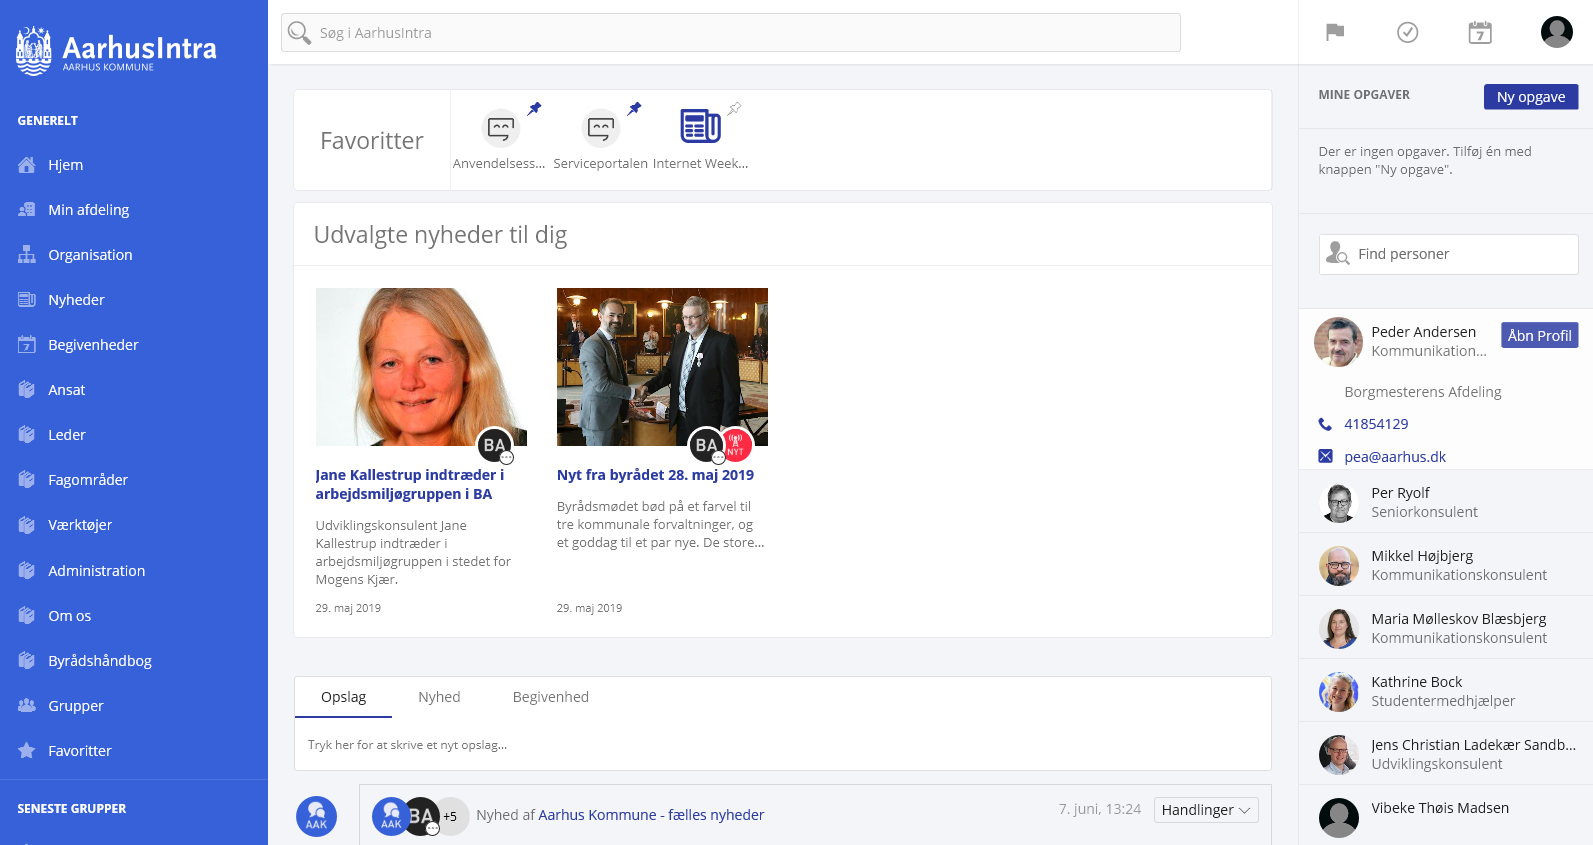
Task: Open Internet Week favorite icon
Action: (x=700, y=126)
